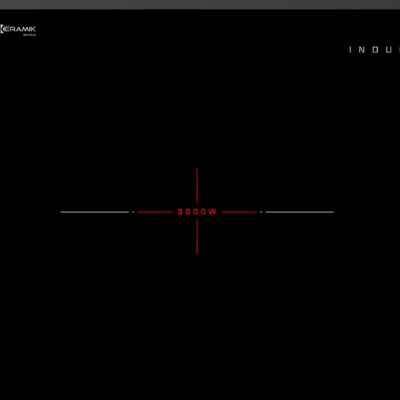Viewport: 400px width, 400px height.
Task: Click the small white dot left of center
Action: pos(133,212)
